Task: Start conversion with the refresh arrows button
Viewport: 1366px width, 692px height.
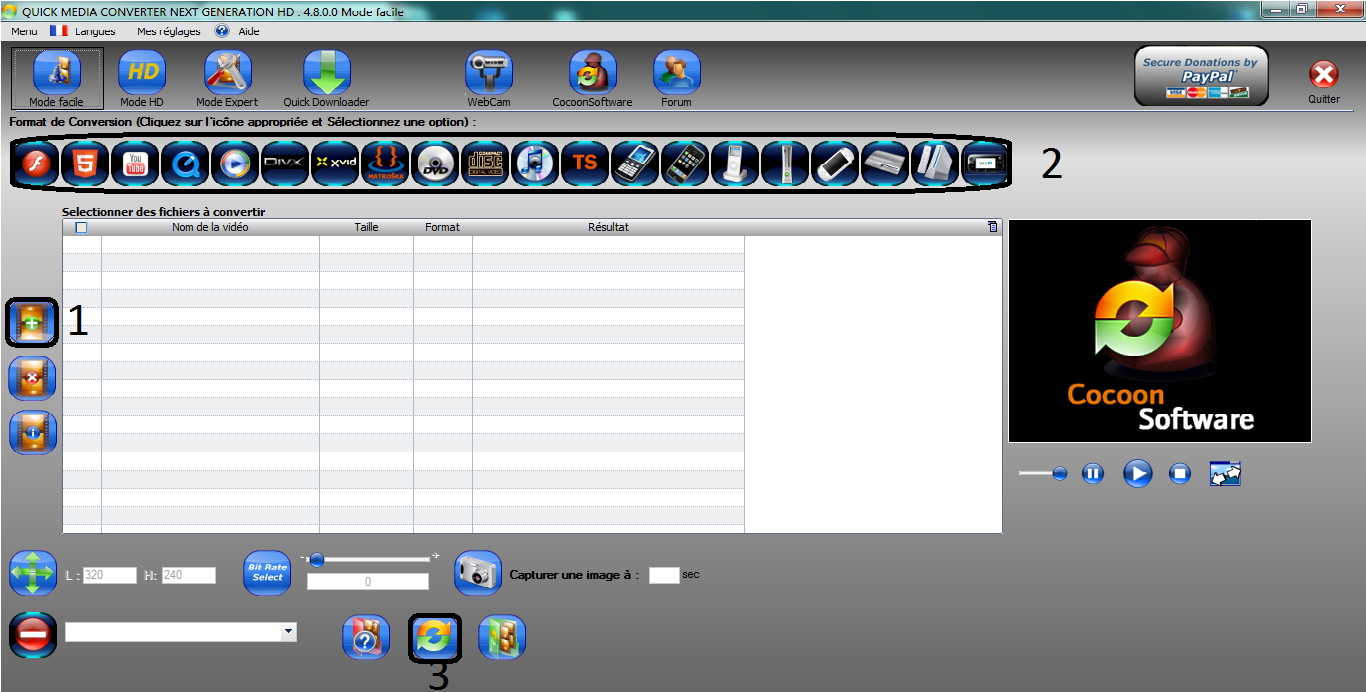Action: pos(435,637)
